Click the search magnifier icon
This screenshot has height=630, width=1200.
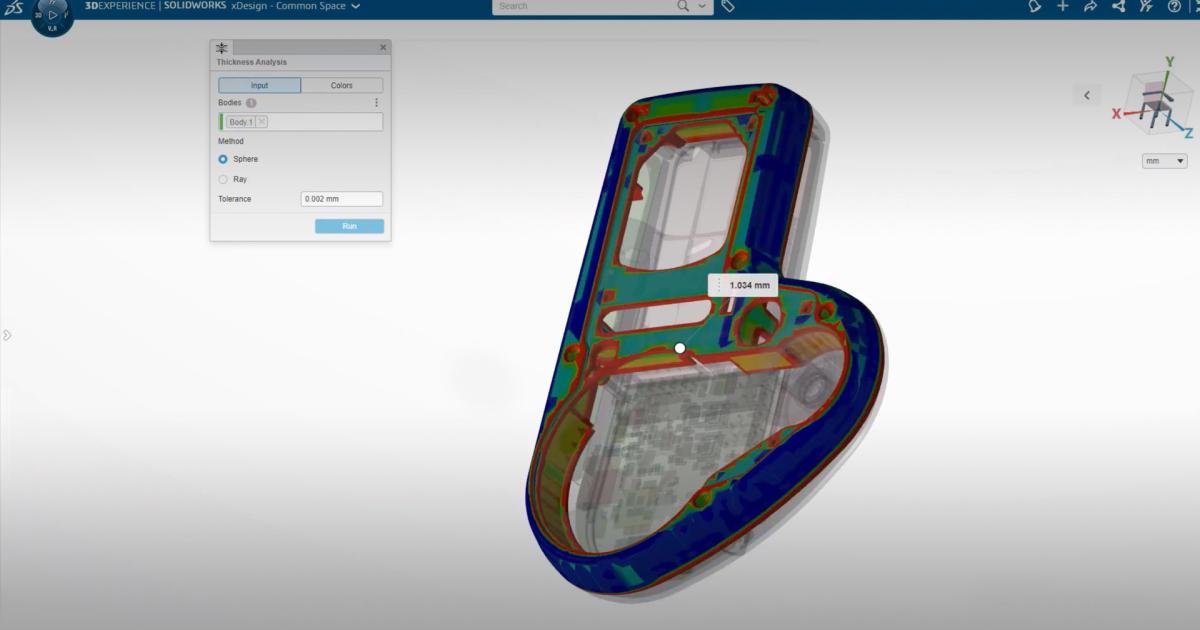(684, 6)
